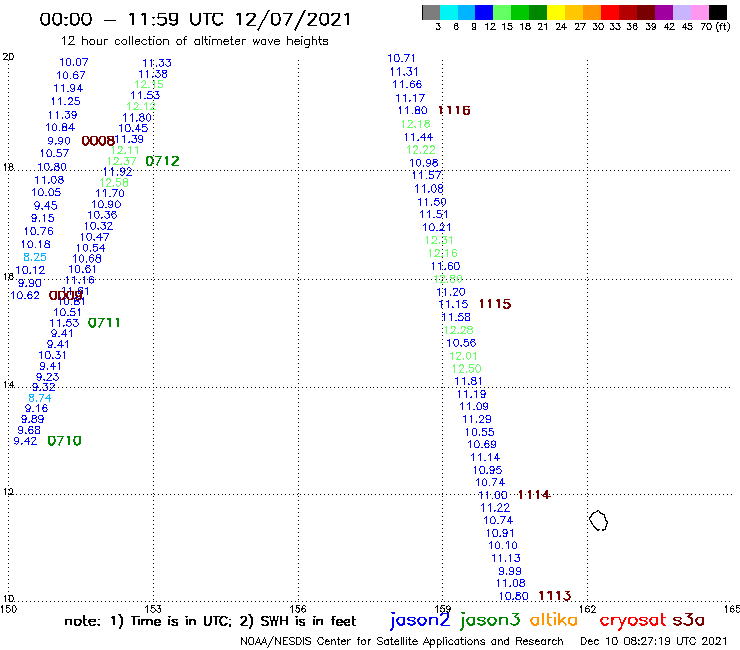Click the subtitle '12 hour collection of altimeter wave heights'
The height and width of the screenshot is (650, 740).
pos(194,41)
